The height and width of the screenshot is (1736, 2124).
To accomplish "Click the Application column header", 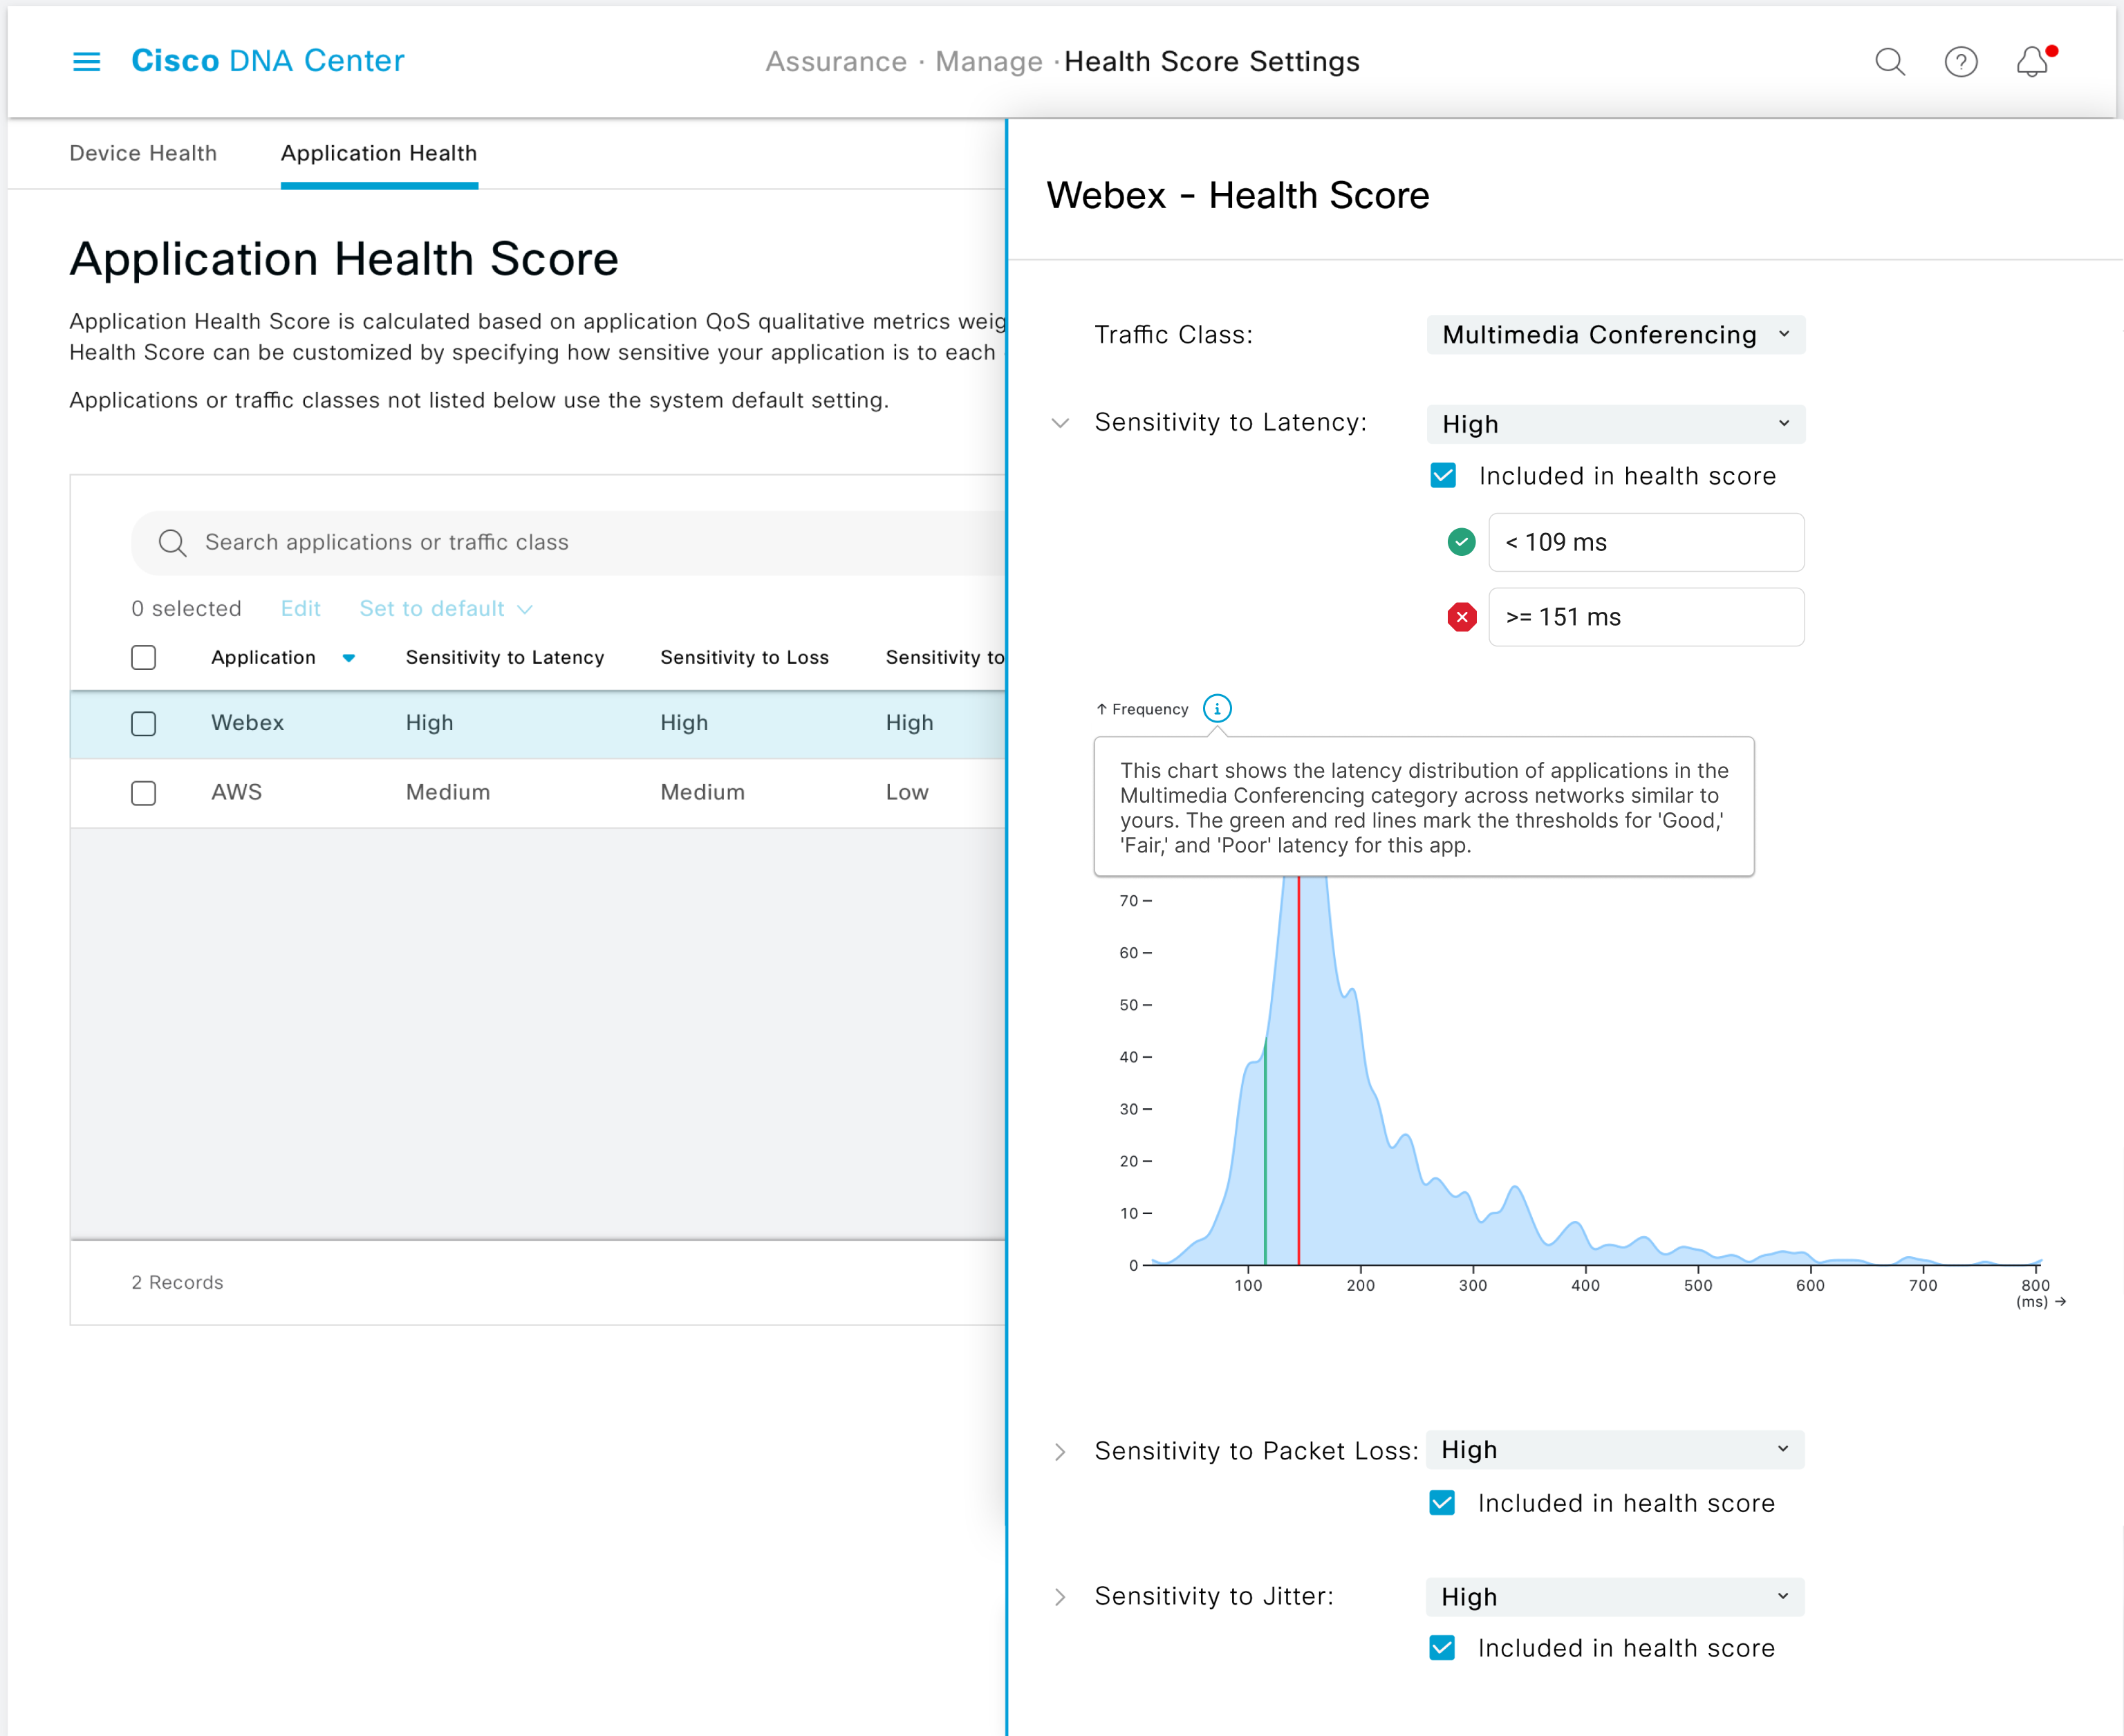I will tap(263, 657).
